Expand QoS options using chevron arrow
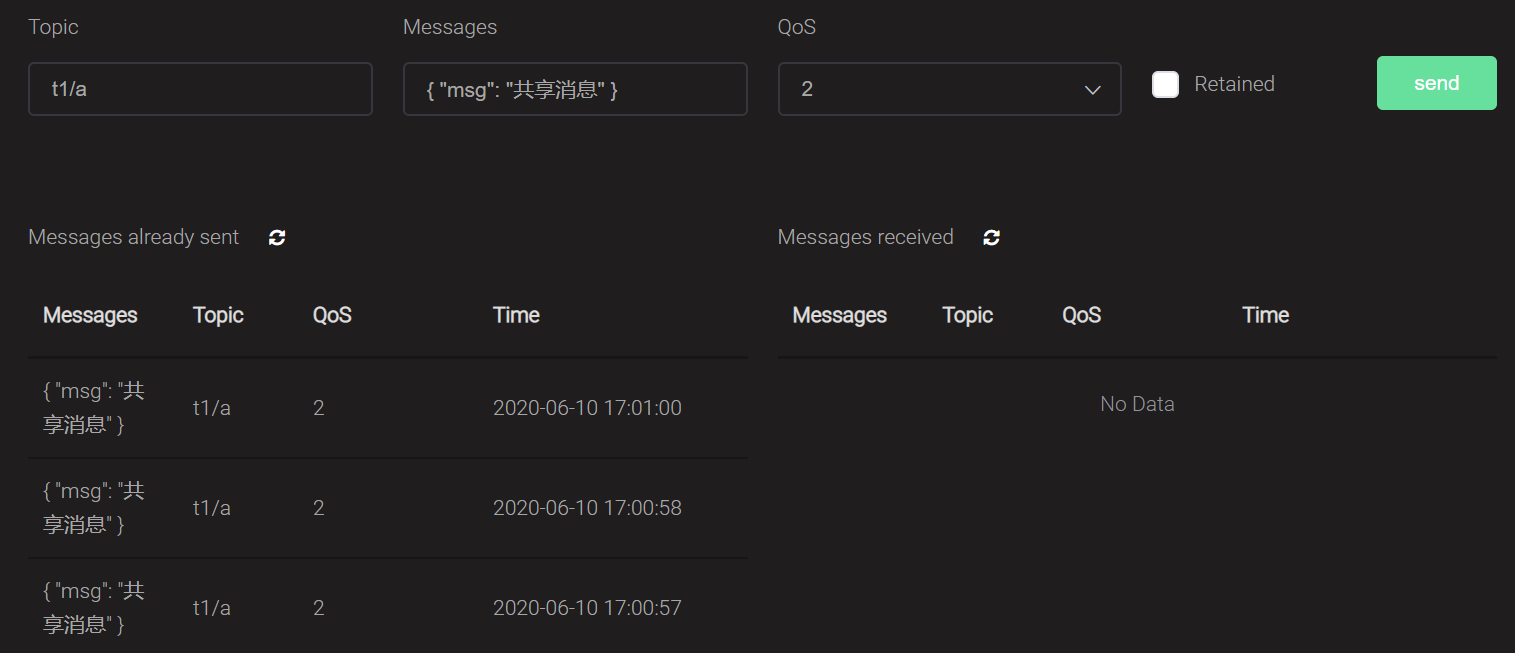Image resolution: width=1515 pixels, height=653 pixels. pyautogui.click(x=1093, y=90)
